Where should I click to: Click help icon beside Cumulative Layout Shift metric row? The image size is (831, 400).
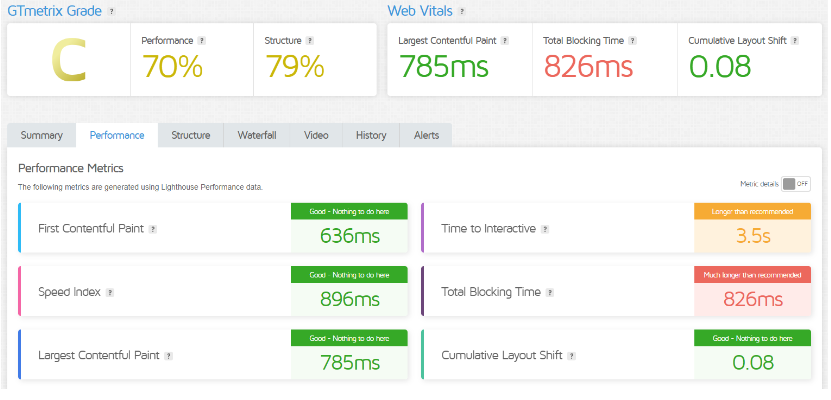coord(571,356)
